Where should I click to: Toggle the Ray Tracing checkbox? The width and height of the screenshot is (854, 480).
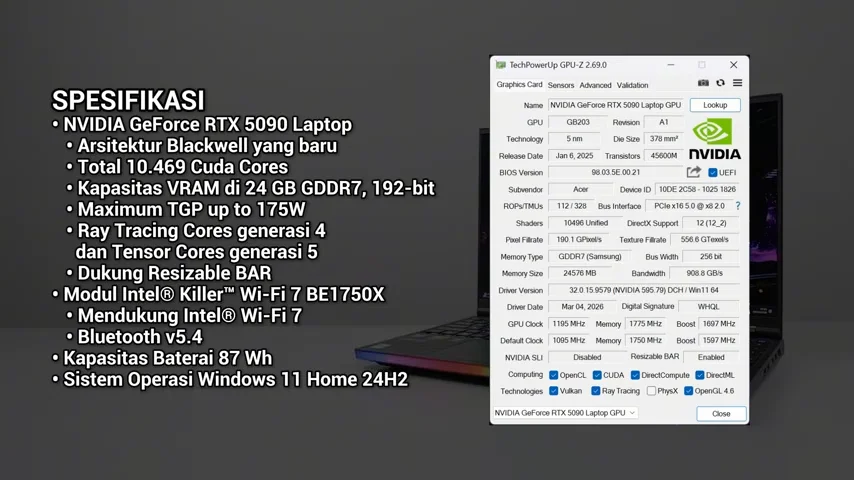click(x=596, y=391)
